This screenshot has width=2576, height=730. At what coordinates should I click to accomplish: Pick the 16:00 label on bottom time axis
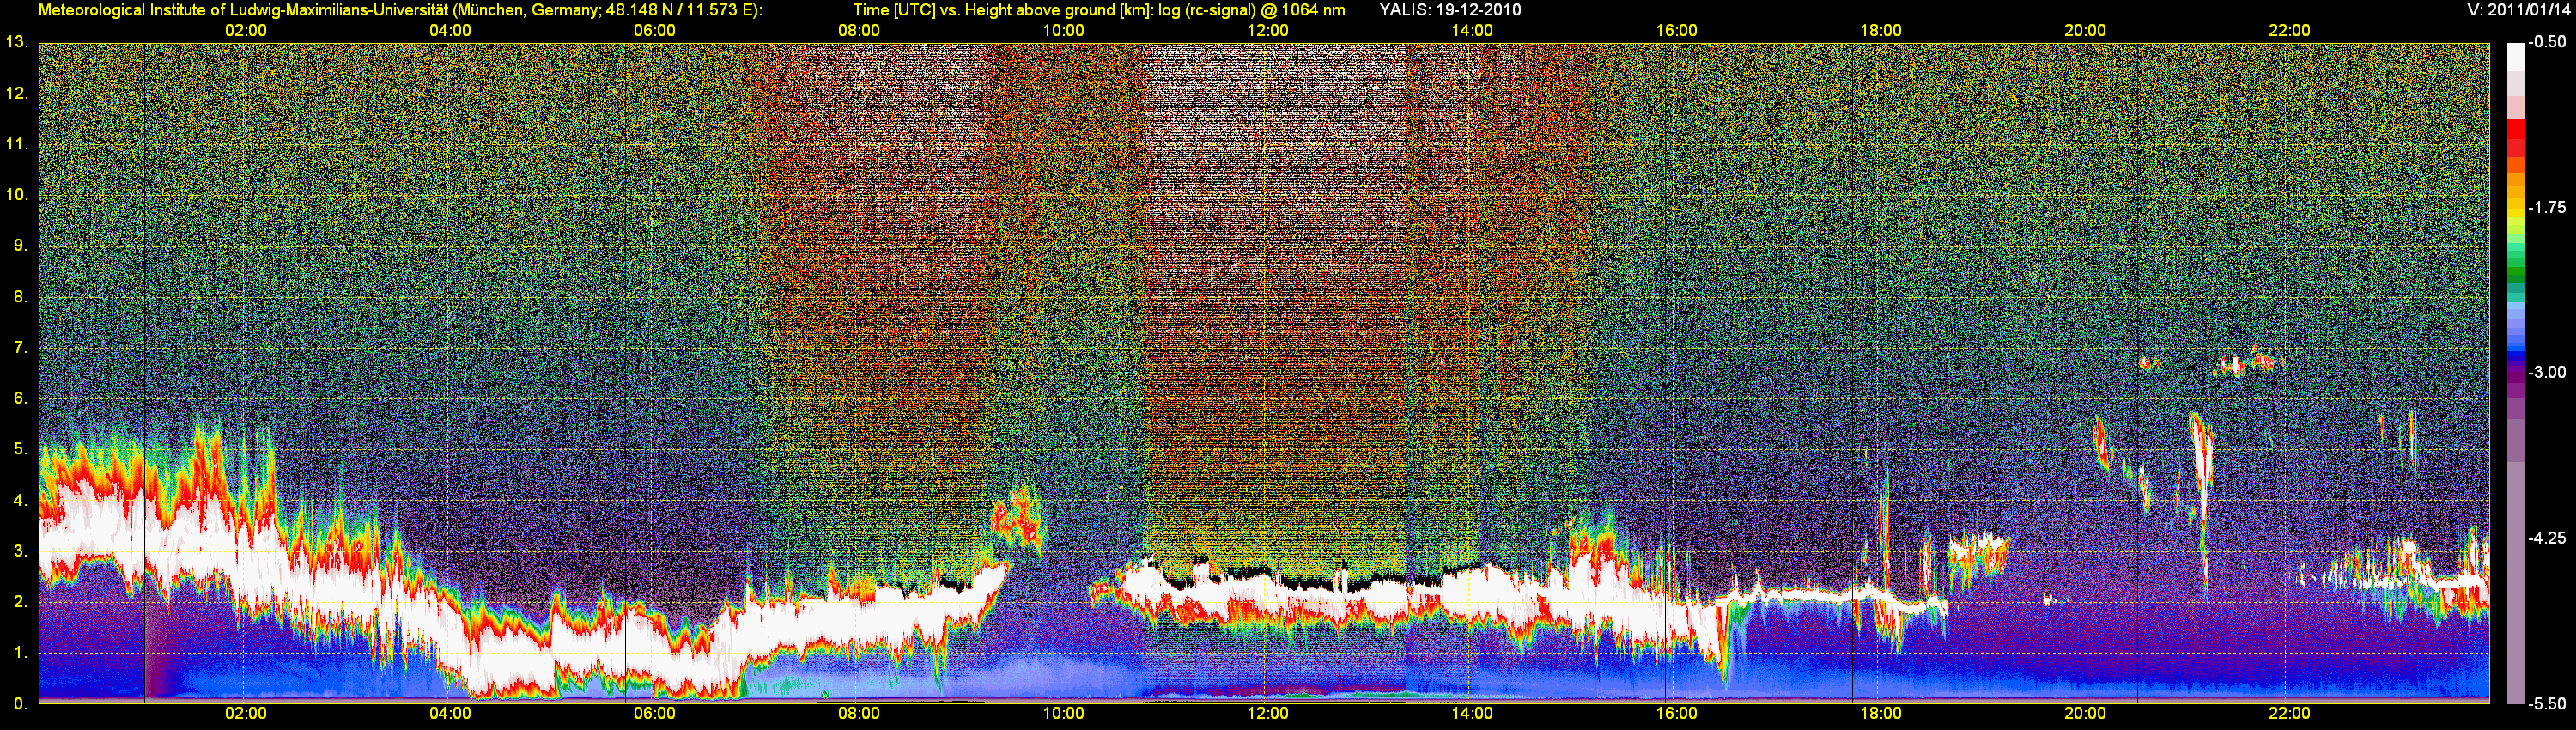(x=1676, y=714)
